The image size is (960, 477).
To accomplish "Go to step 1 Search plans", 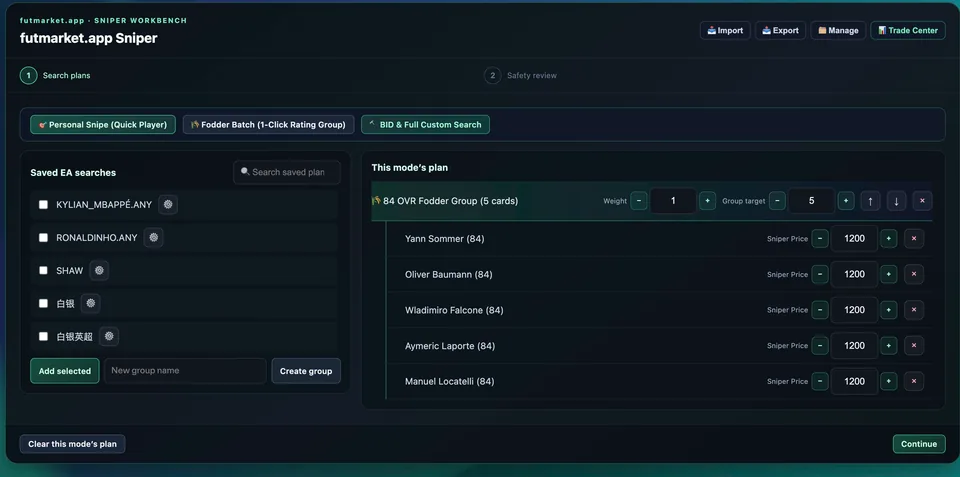I will pos(56,75).
